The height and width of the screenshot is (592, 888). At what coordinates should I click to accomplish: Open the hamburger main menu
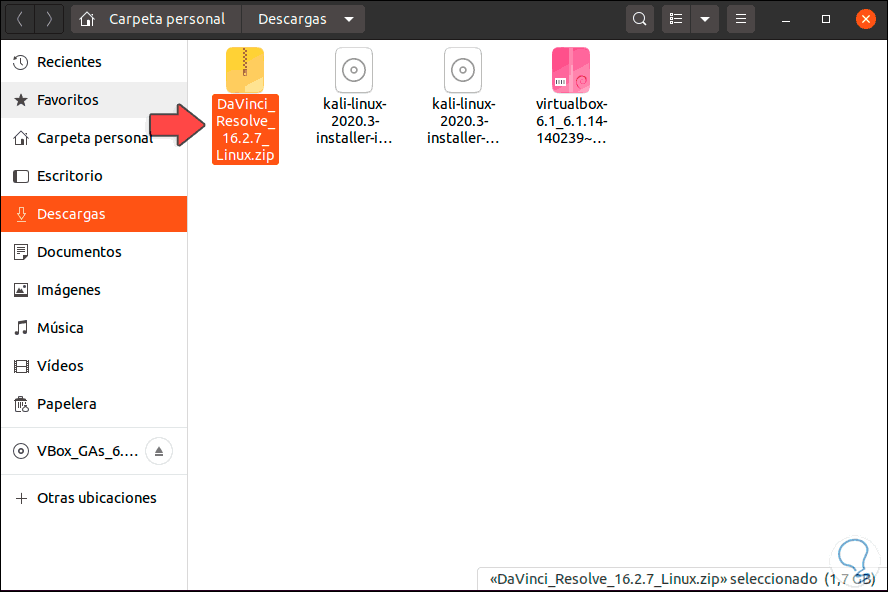pos(741,19)
